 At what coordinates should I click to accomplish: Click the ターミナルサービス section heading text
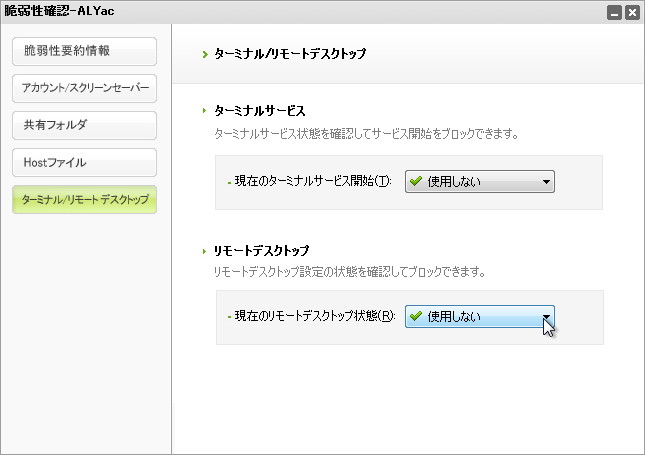[260, 110]
